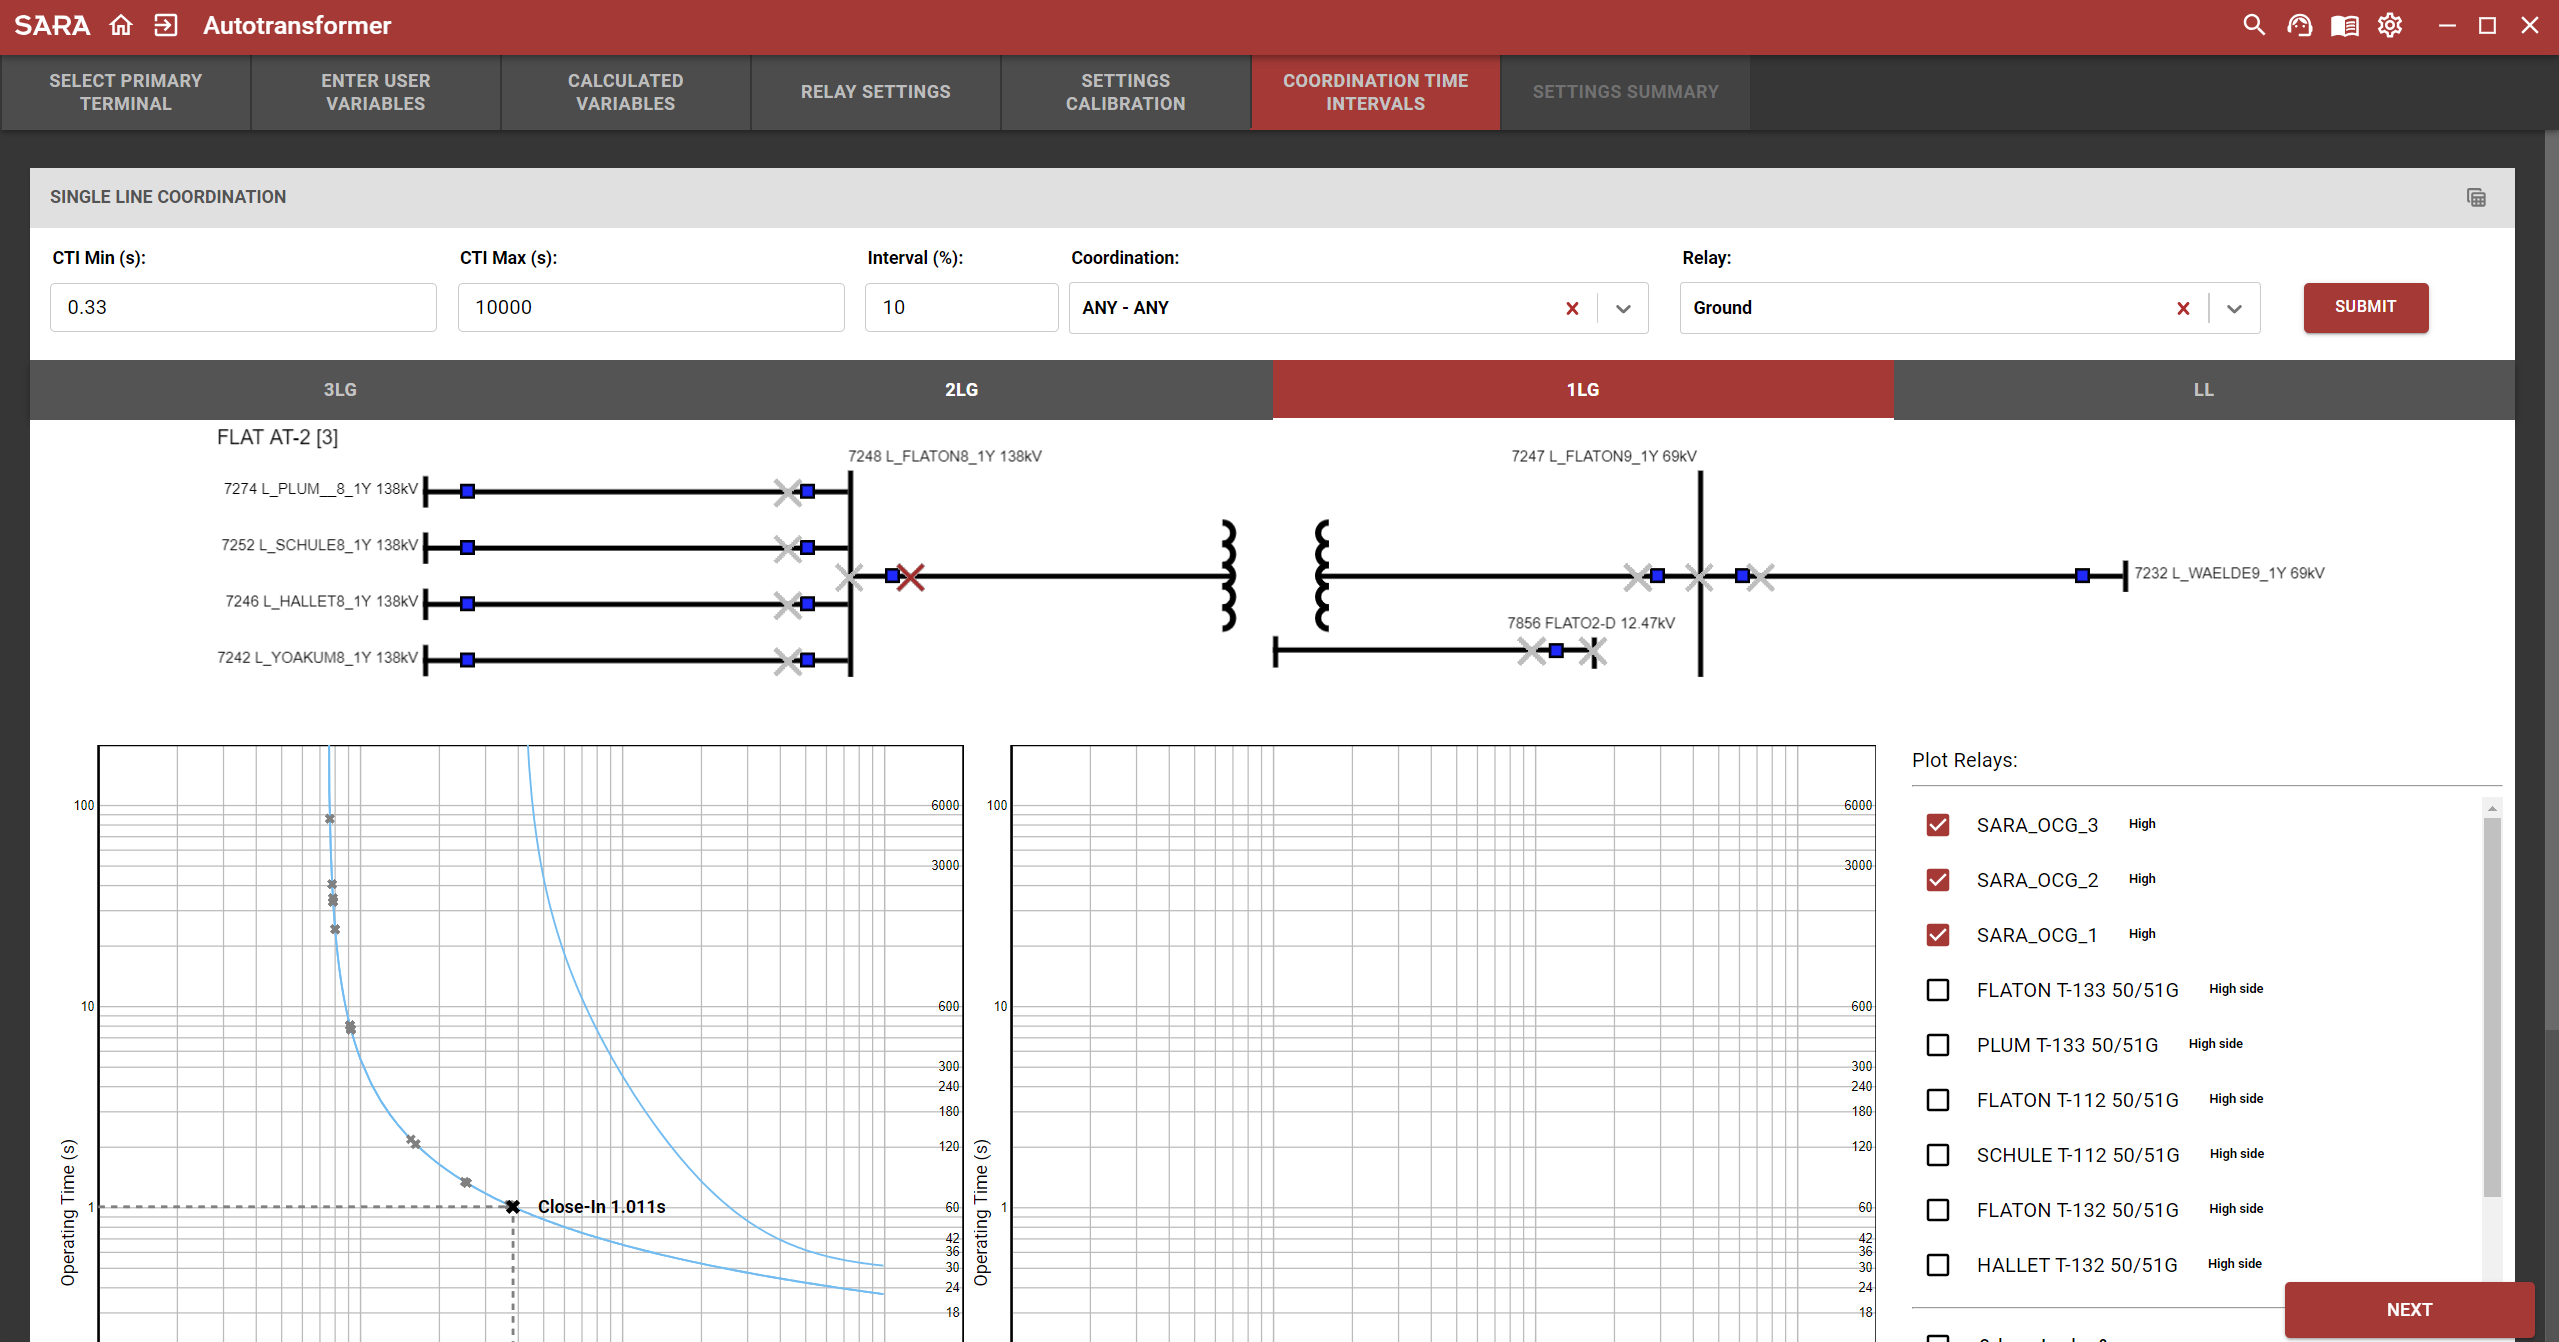Uncheck the SARA_OCG_2 relay checkbox
The width and height of the screenshot is (2559, 1342).
1938,880
